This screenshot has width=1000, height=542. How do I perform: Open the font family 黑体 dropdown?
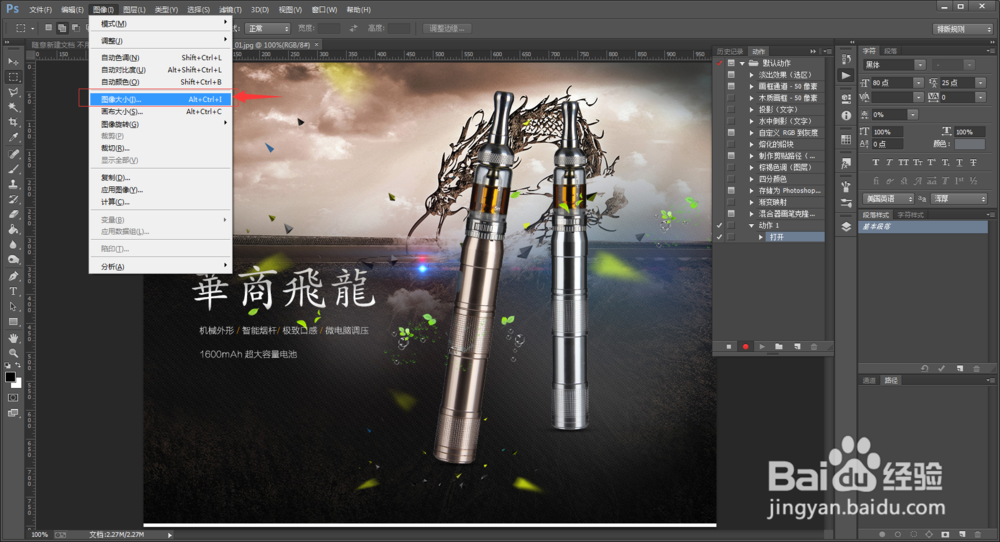tap(920, 64)
